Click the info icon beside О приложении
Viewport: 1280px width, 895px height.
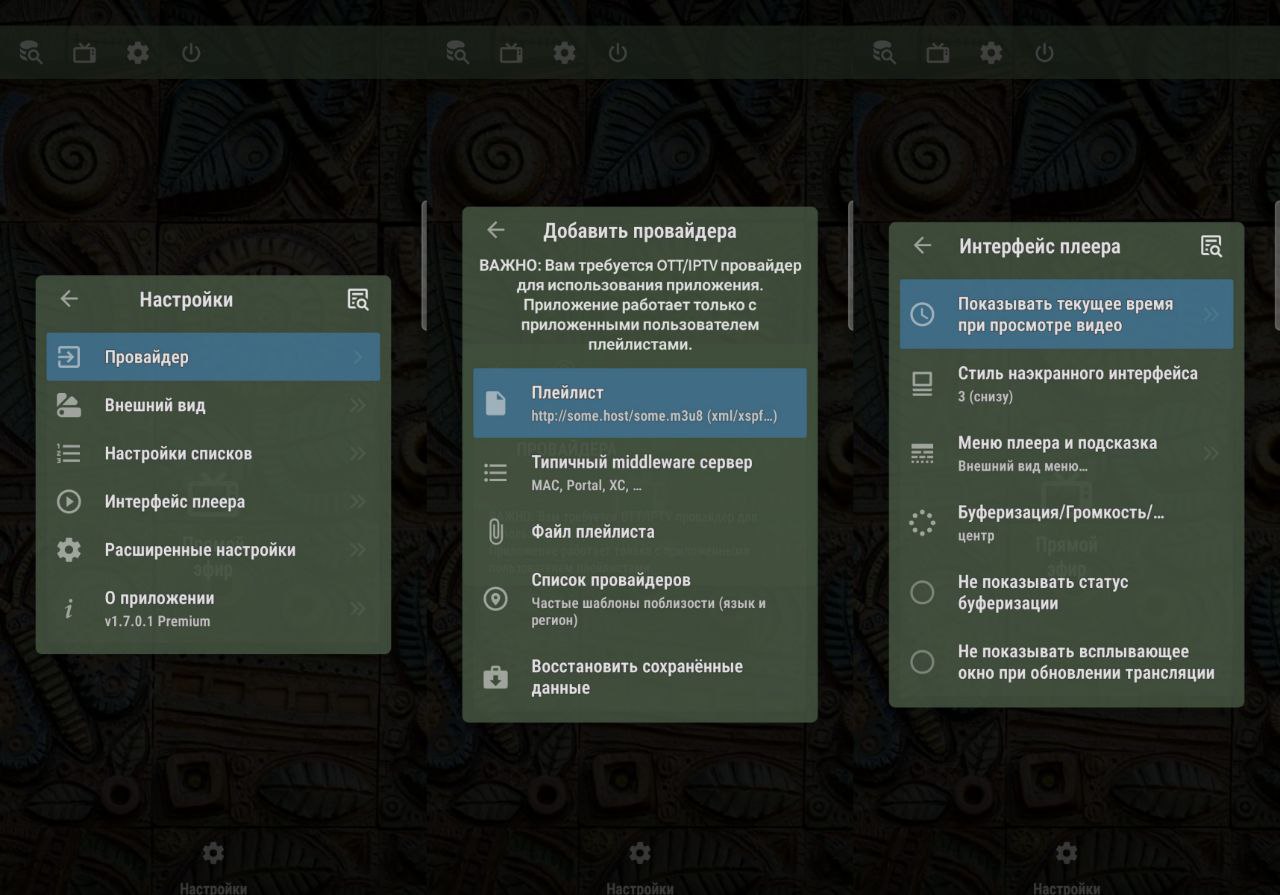[x=68, y=608]
